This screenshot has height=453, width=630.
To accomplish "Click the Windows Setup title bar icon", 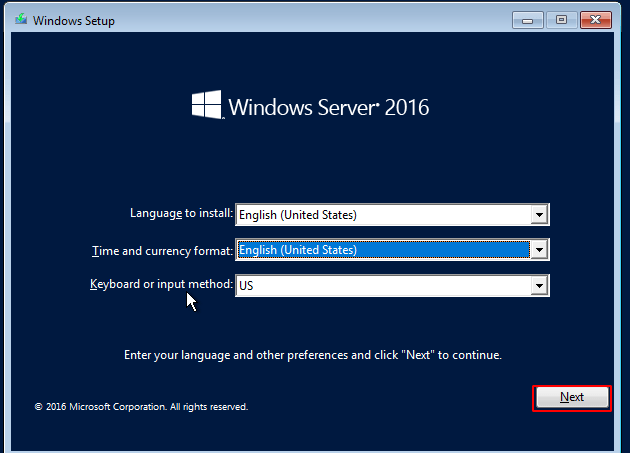I will pos(21,19).
